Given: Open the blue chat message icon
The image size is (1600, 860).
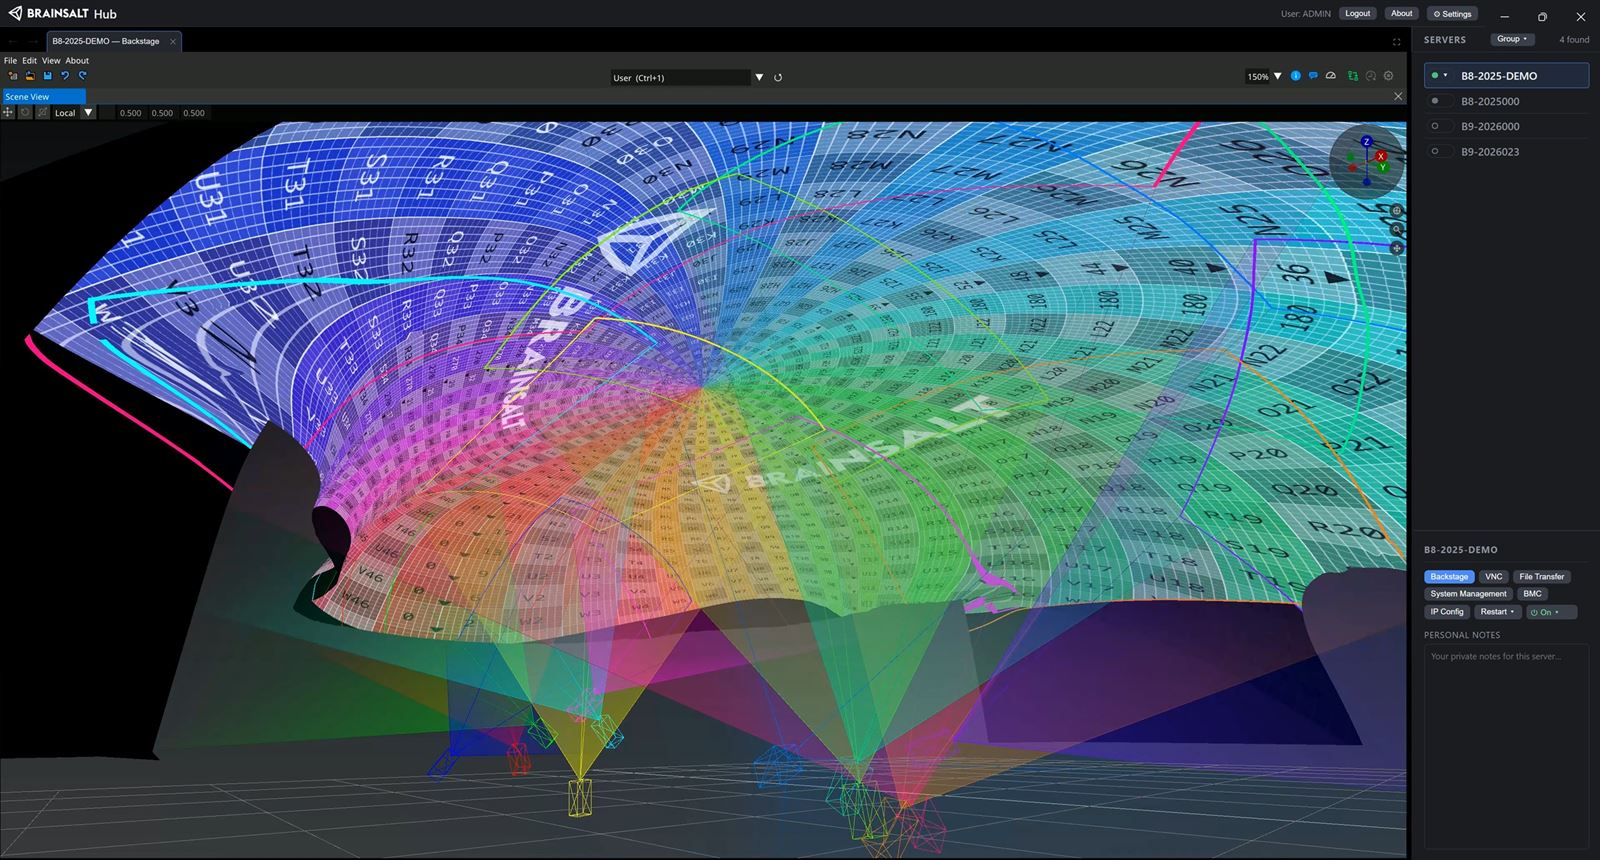Looking at the screenshot, I should click(x=1313, y=76).
